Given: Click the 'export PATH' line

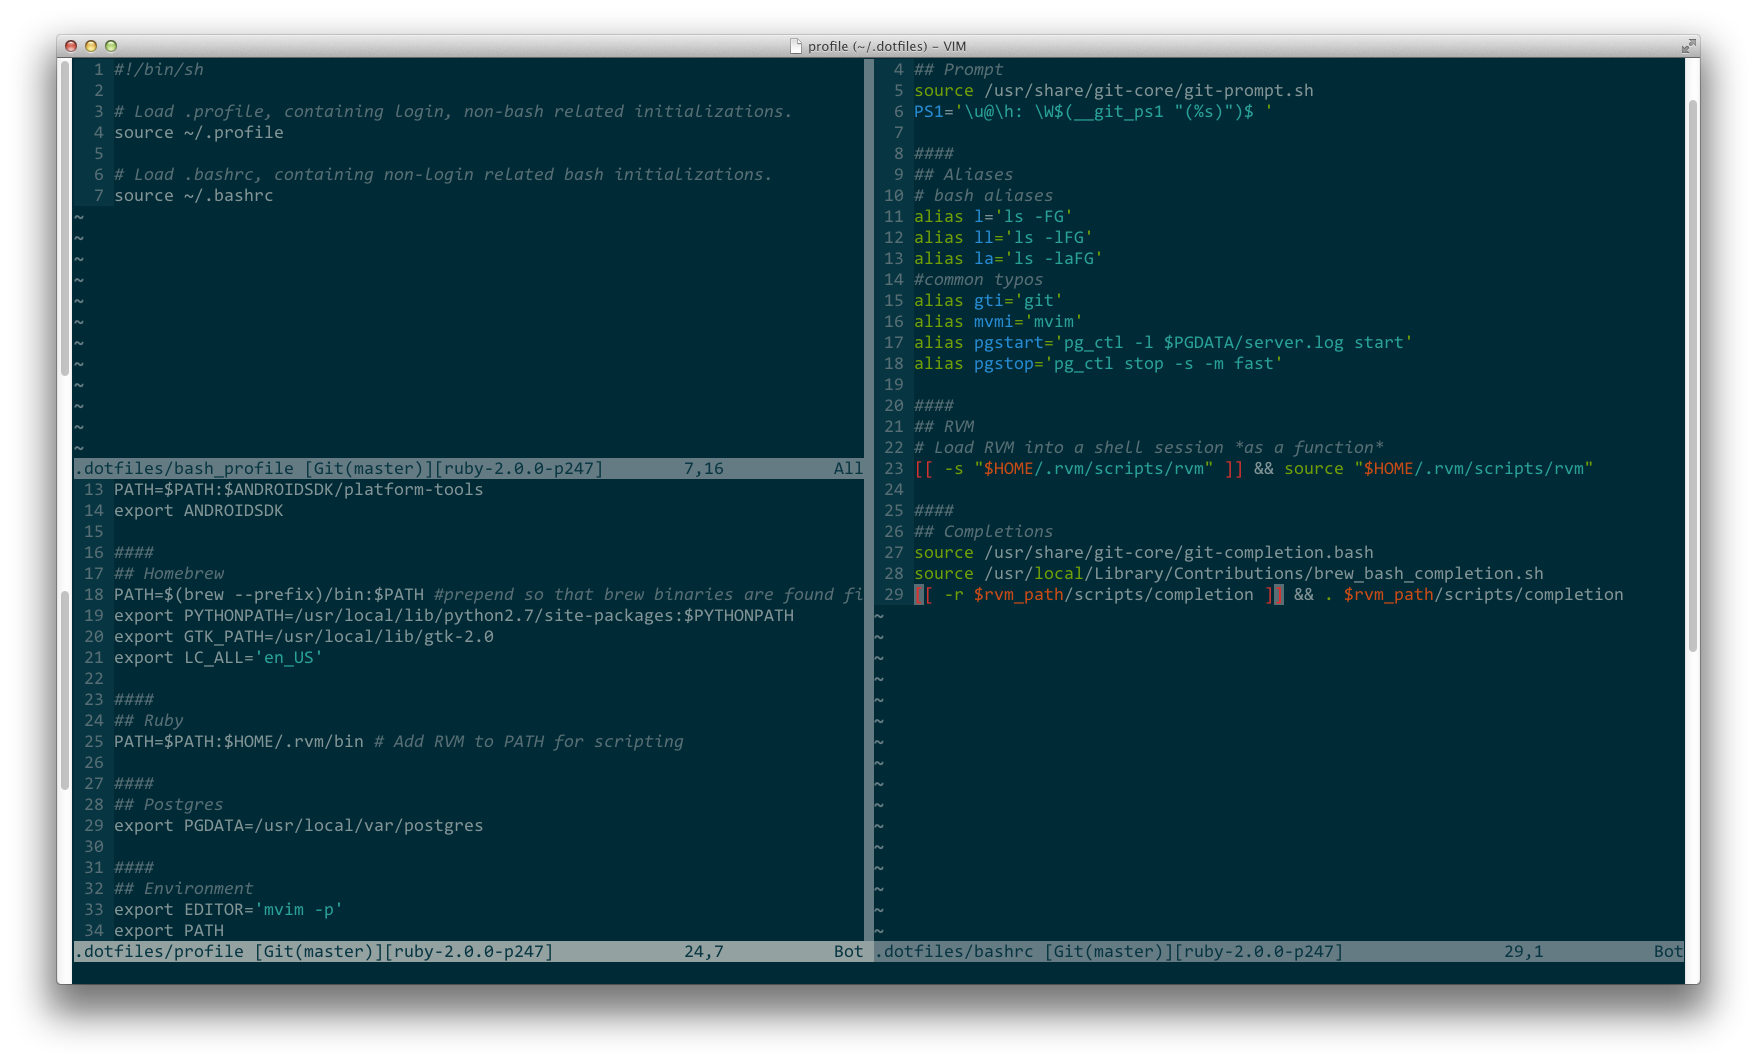Looking at the screenshot, I should 169,930.
